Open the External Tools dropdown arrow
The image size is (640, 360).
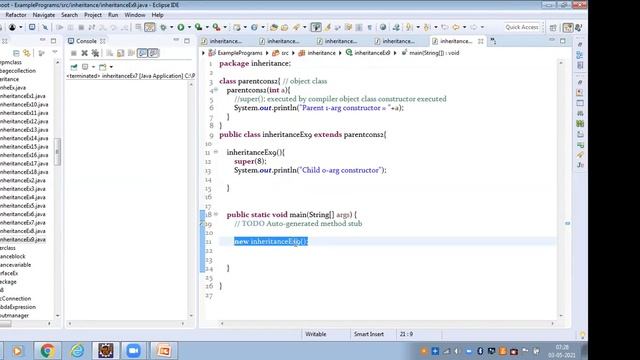225,27
